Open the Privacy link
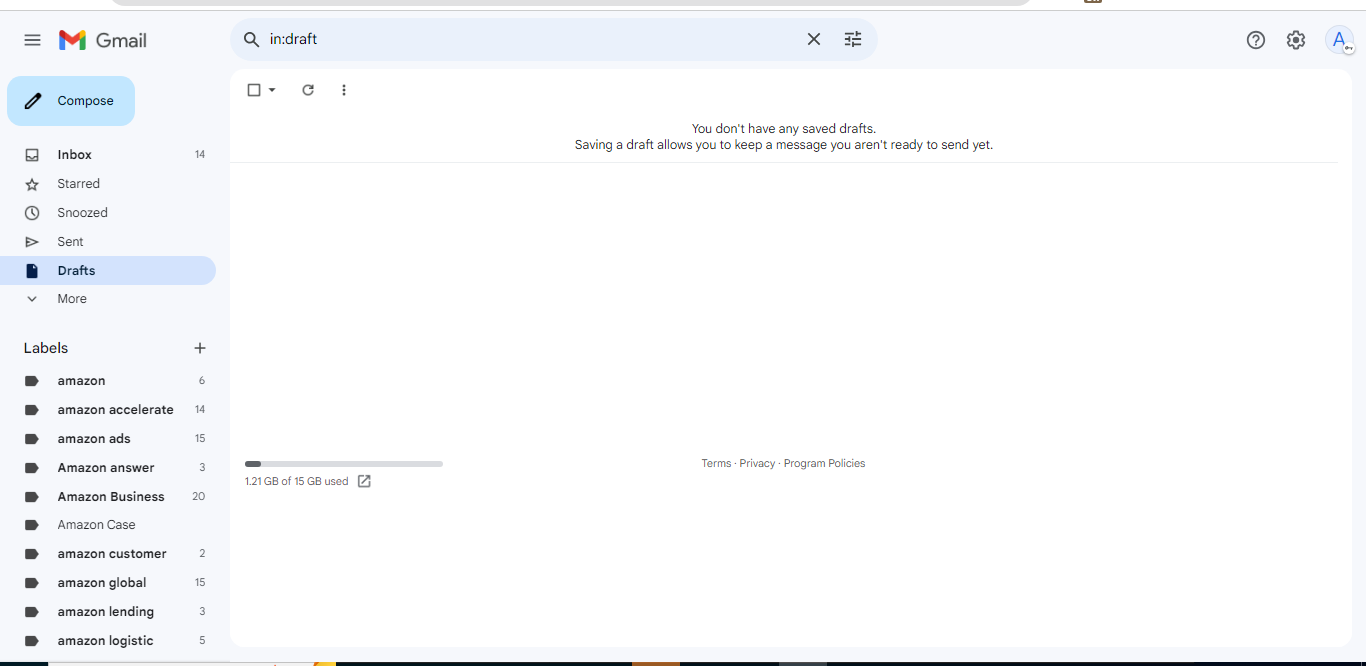1366x666 pixels. pyautogui.click(x=757, y=464)
